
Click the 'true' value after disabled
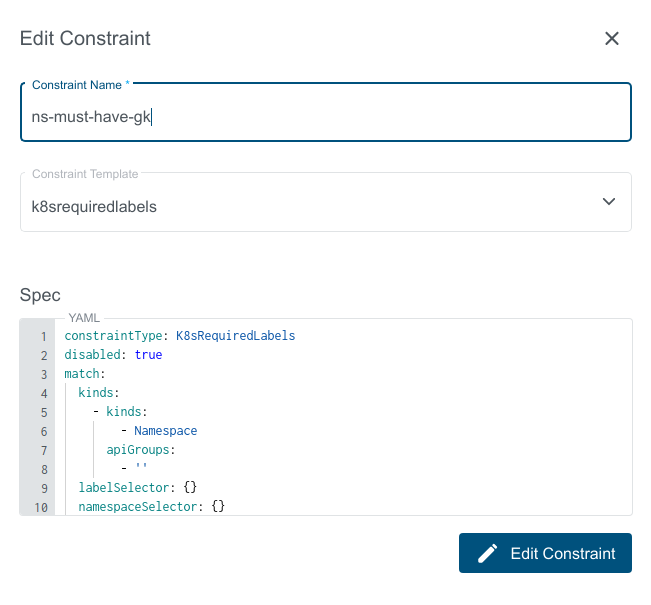[148, 355]
